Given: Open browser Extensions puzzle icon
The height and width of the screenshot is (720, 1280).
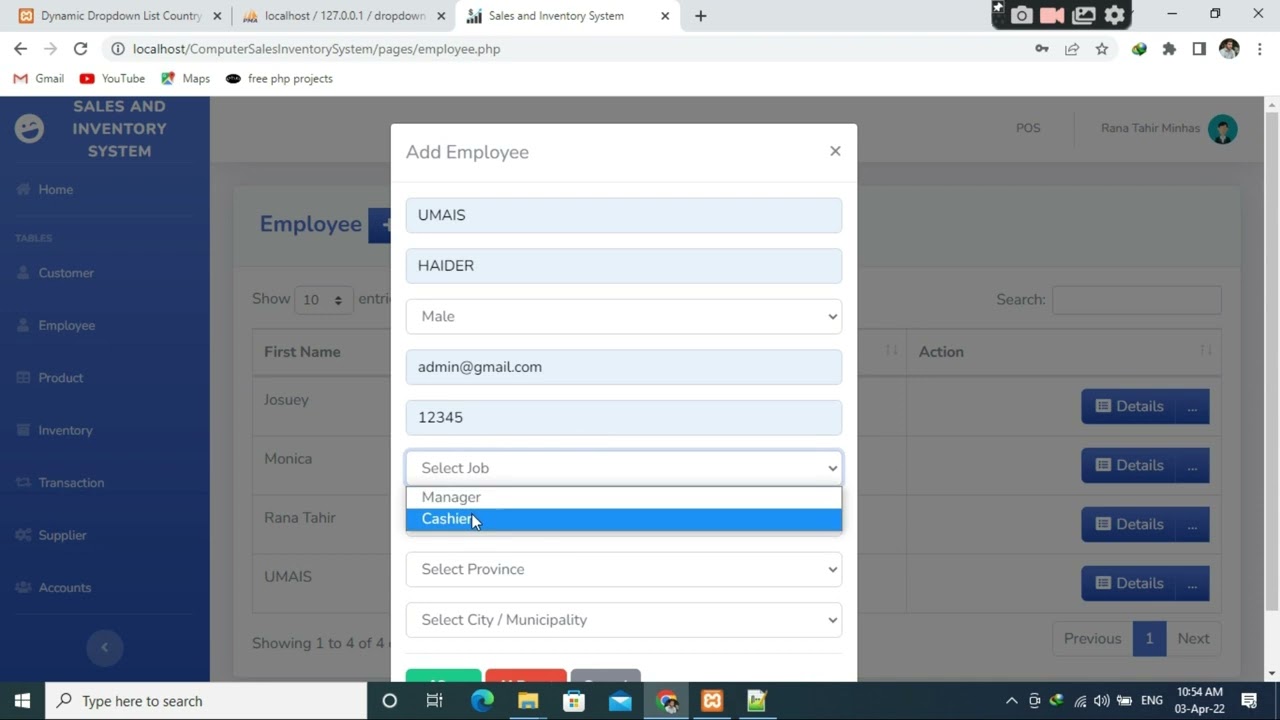Looking at the screenshot, I should pos(1169,49).
